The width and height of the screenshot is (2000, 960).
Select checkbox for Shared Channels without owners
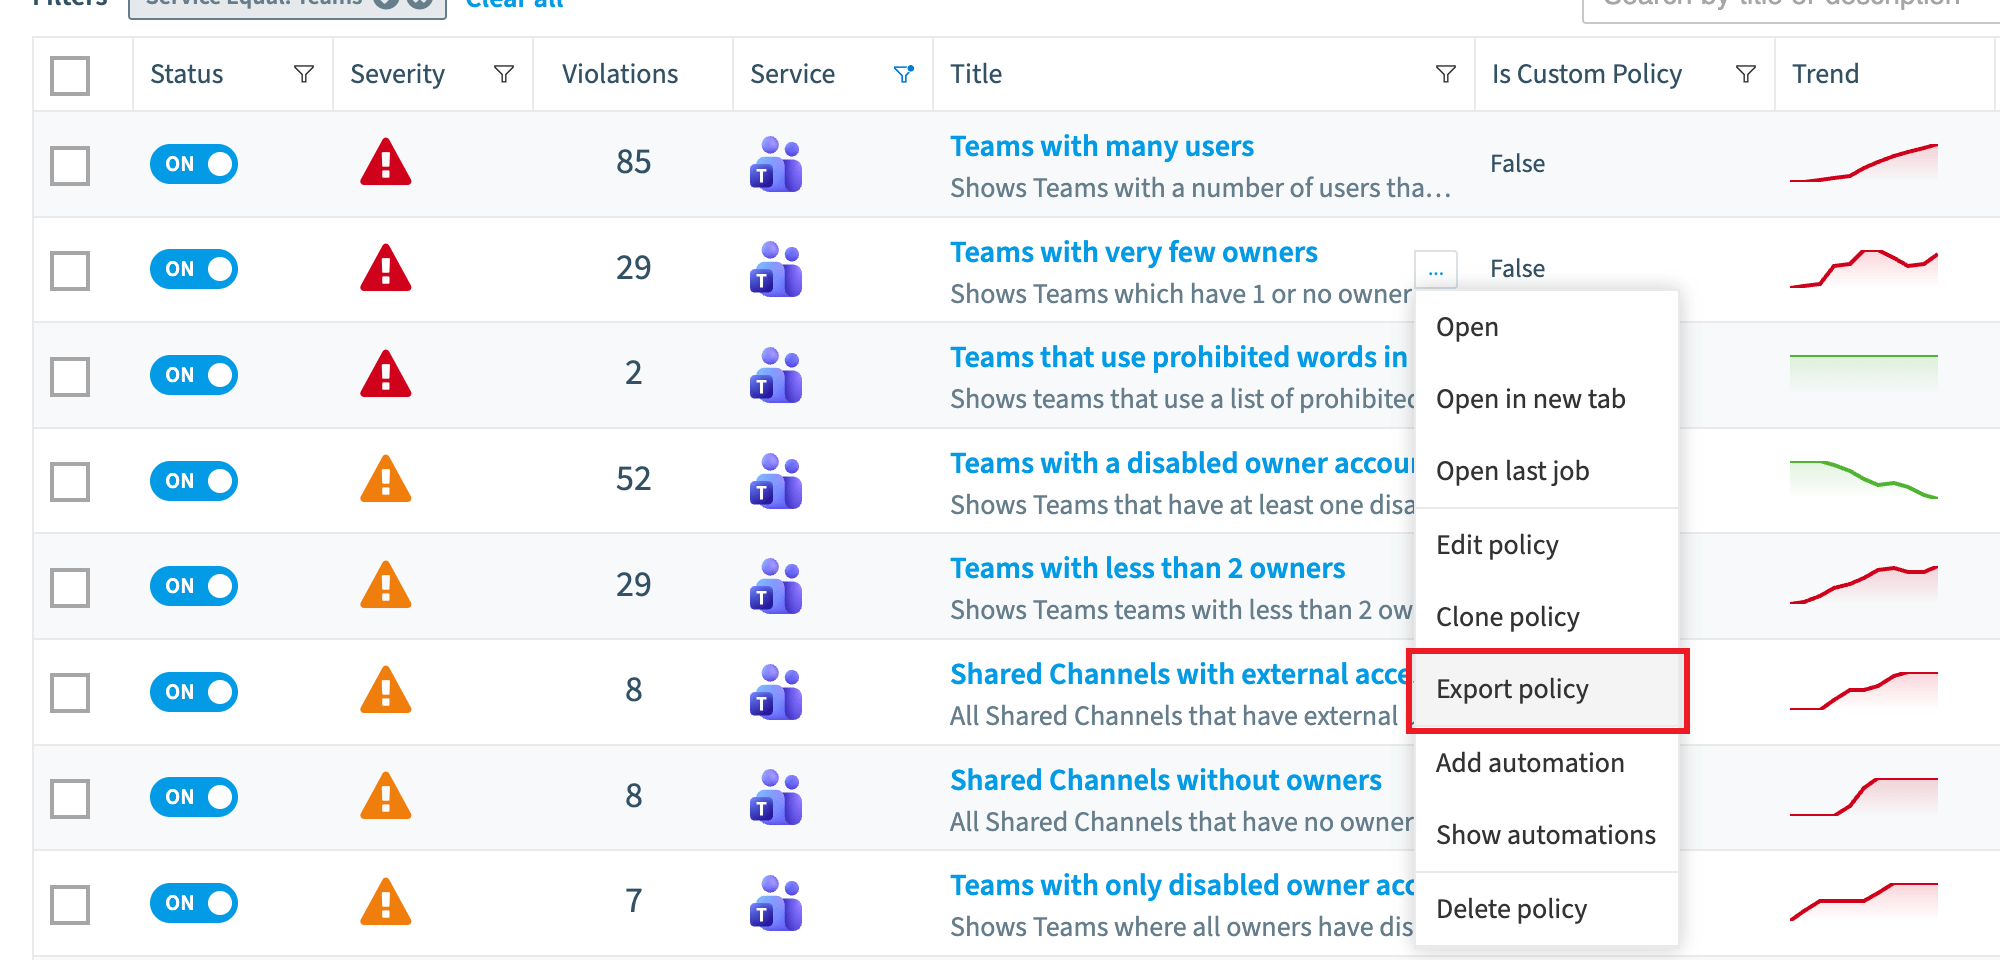click(70, 798)
